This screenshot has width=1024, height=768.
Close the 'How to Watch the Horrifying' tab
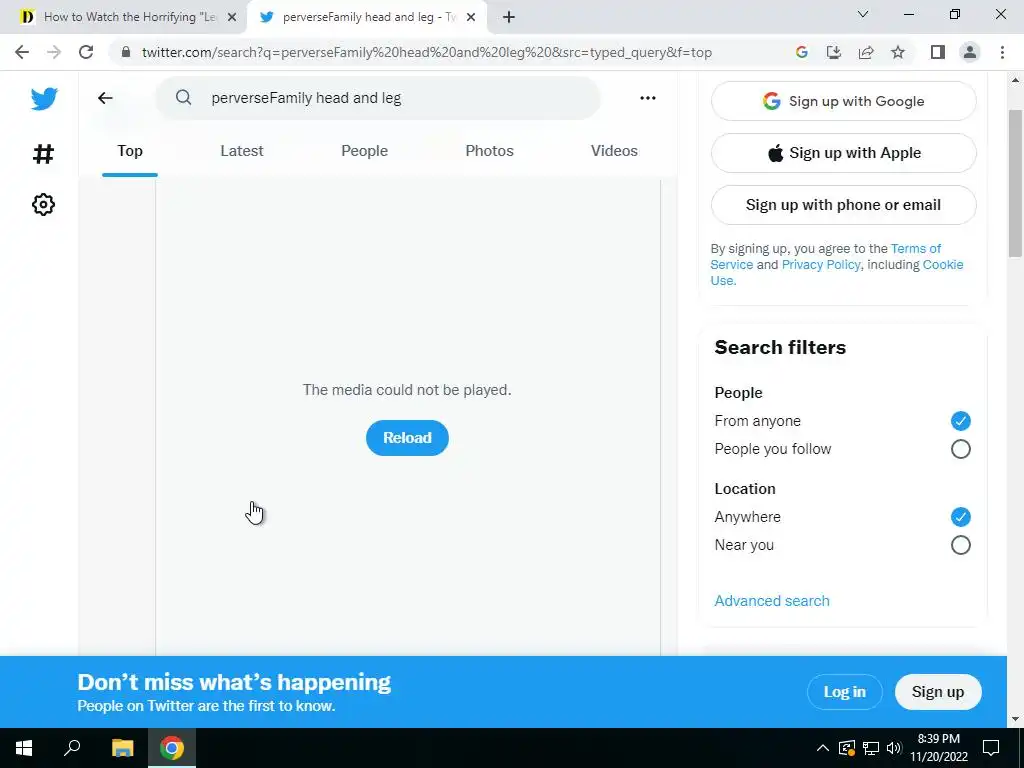coord(232,17)
